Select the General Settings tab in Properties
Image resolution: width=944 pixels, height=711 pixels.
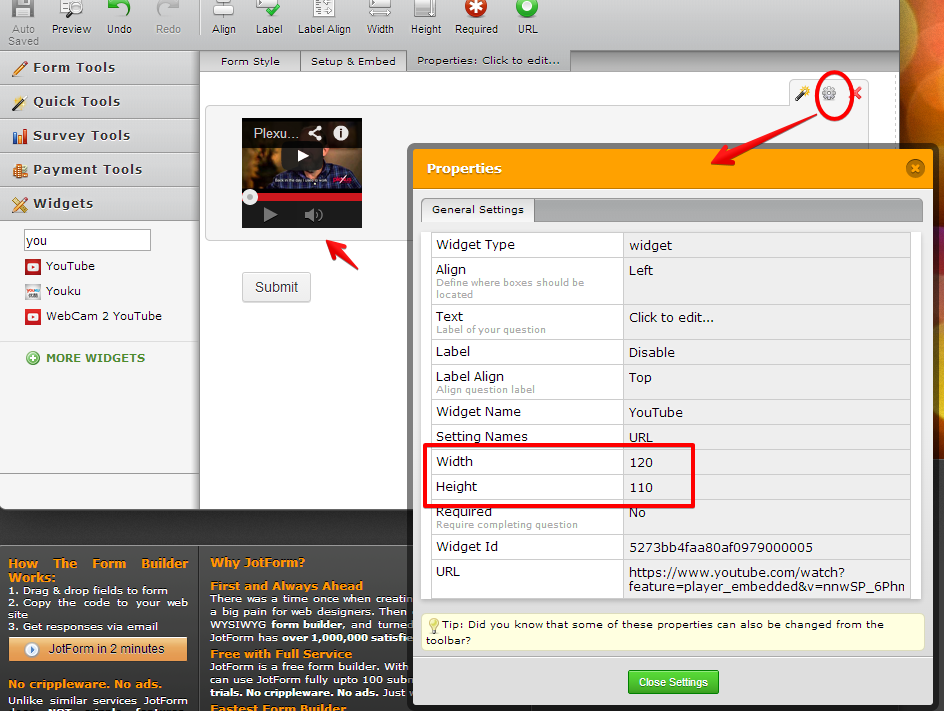(477, 210)
